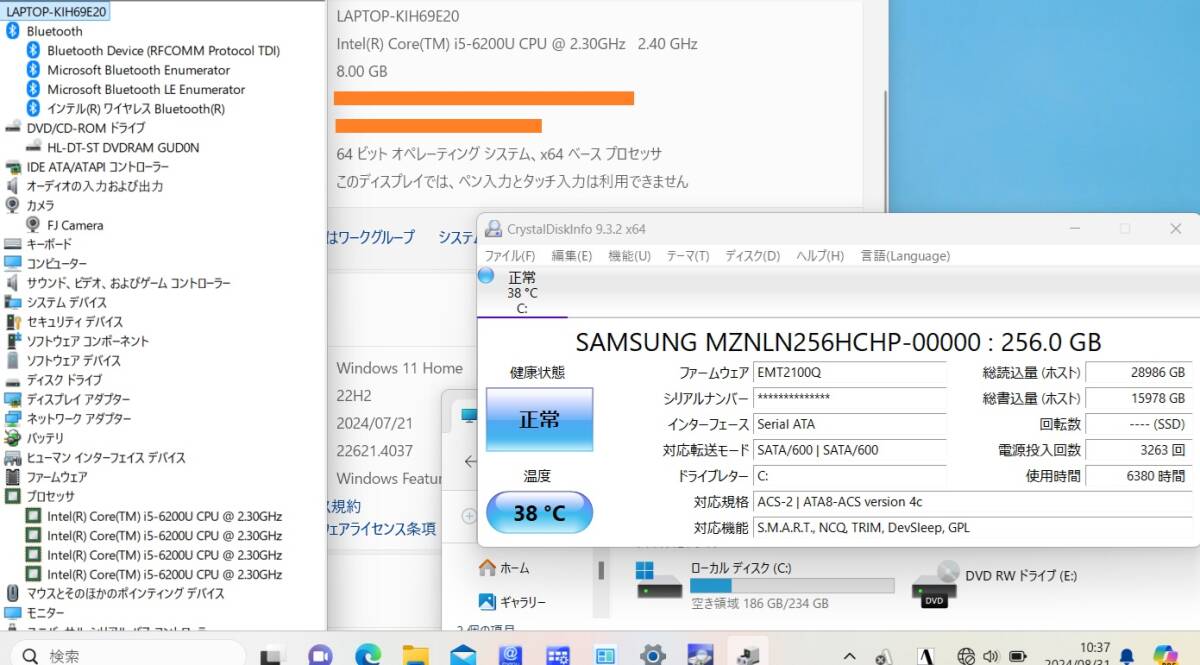Click the IDE ATA/ATAPI コントローラー icon
The height and width of the screenshot is (665, 1200).
tap(13, 166)
